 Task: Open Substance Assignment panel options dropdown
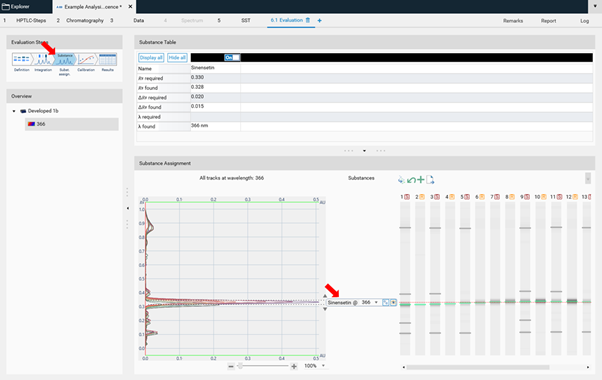pyautogui.click(x=588, y=178)
